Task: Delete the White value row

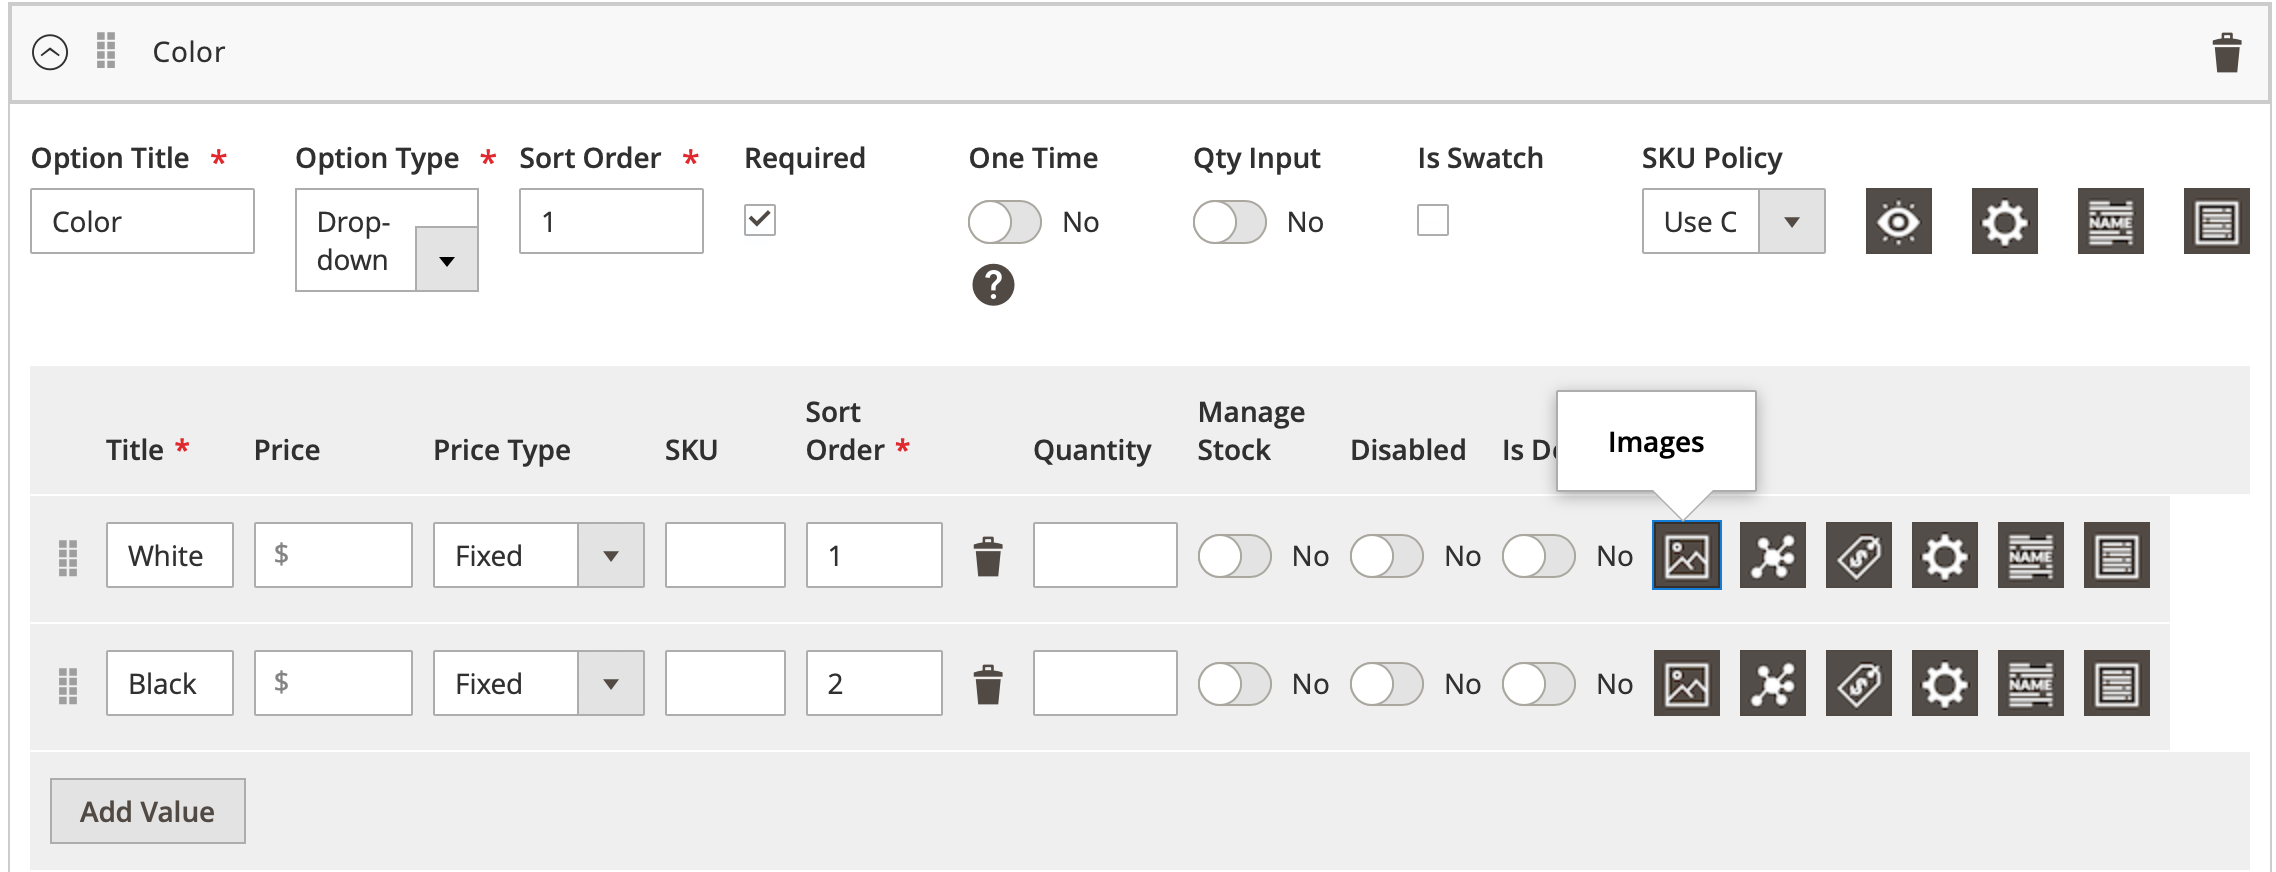Action: point(988,557)
